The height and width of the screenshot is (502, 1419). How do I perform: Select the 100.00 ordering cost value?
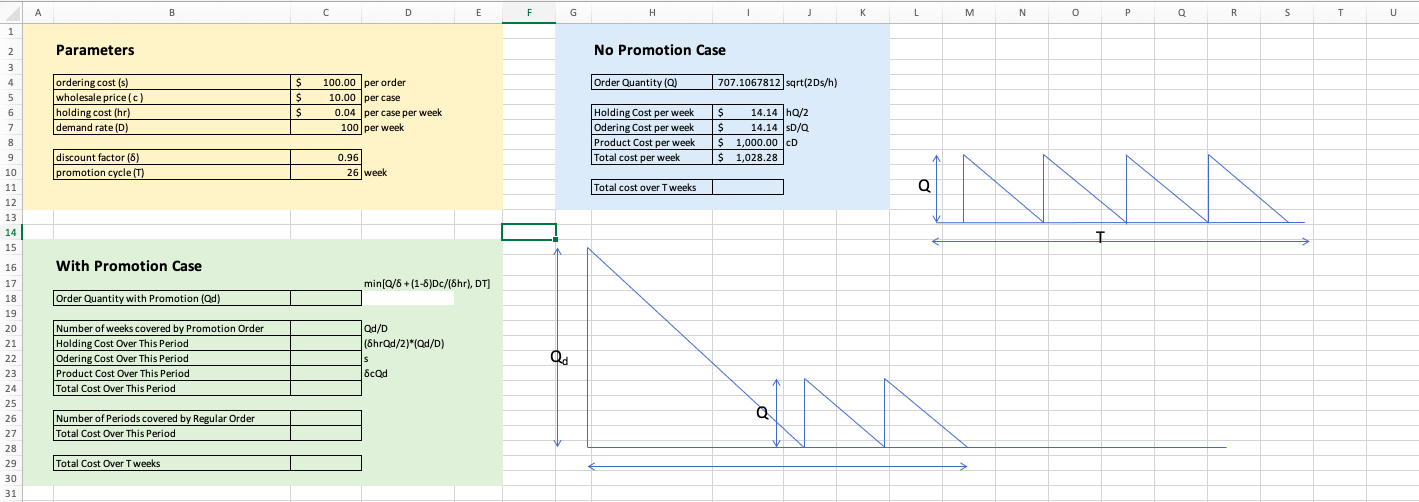coord(326,82)
